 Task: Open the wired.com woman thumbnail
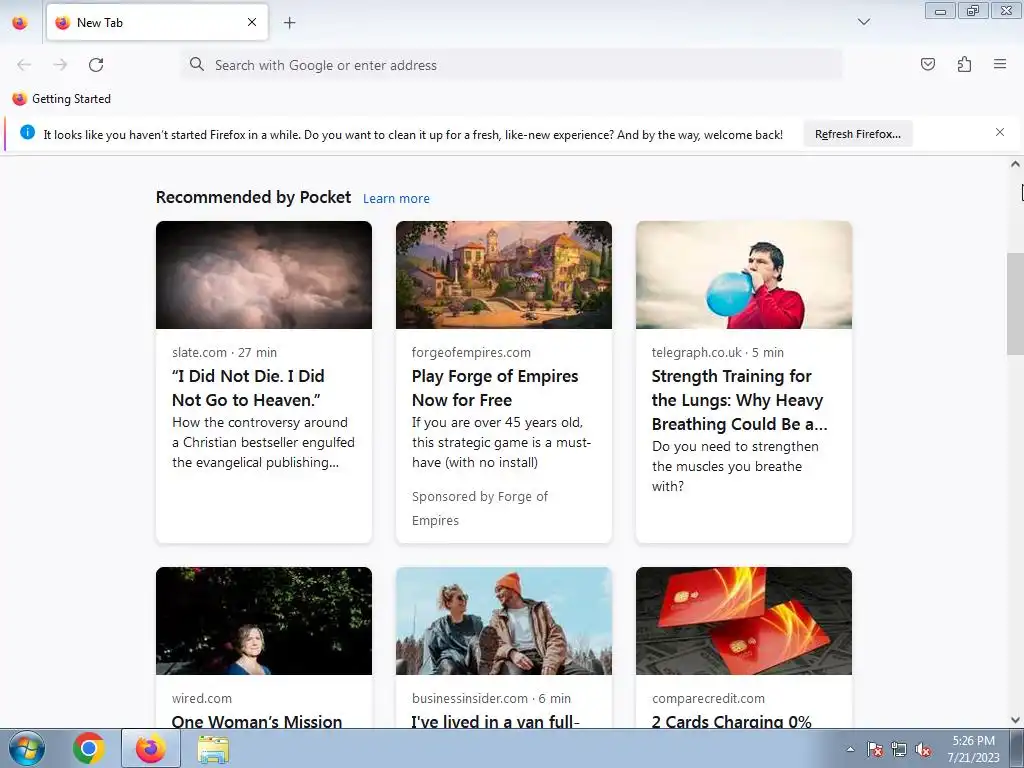(x=264, y=621)
